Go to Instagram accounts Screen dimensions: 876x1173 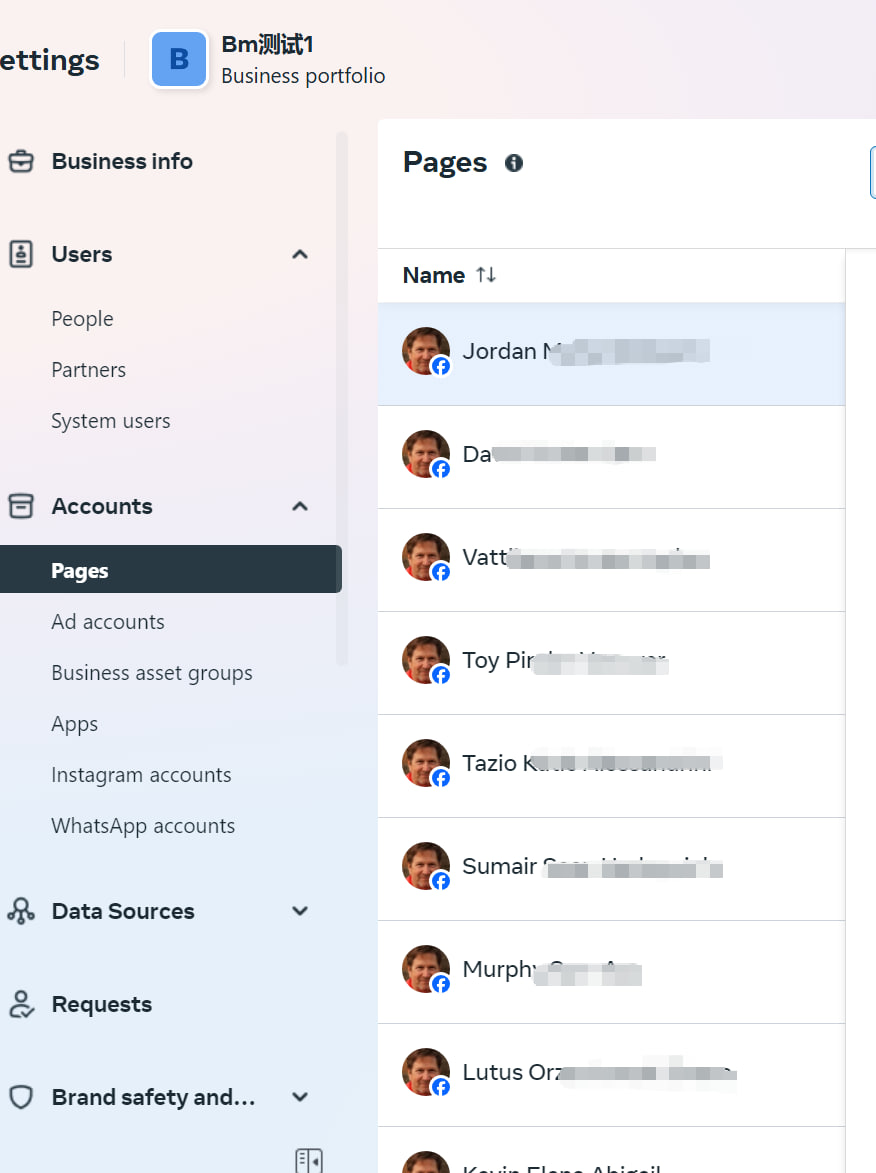[x=141, y=775]
